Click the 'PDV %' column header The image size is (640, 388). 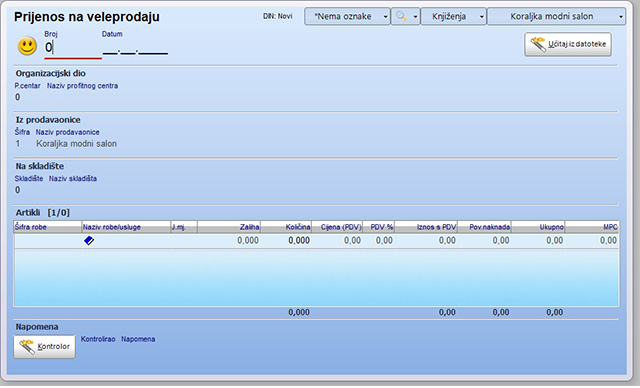point(378,227)
